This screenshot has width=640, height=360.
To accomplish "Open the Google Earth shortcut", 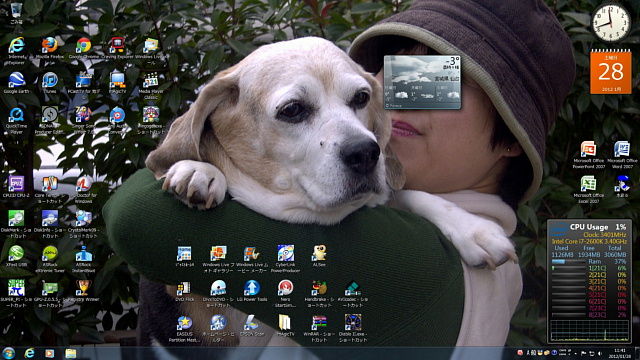I will click(x=16, y=82).
